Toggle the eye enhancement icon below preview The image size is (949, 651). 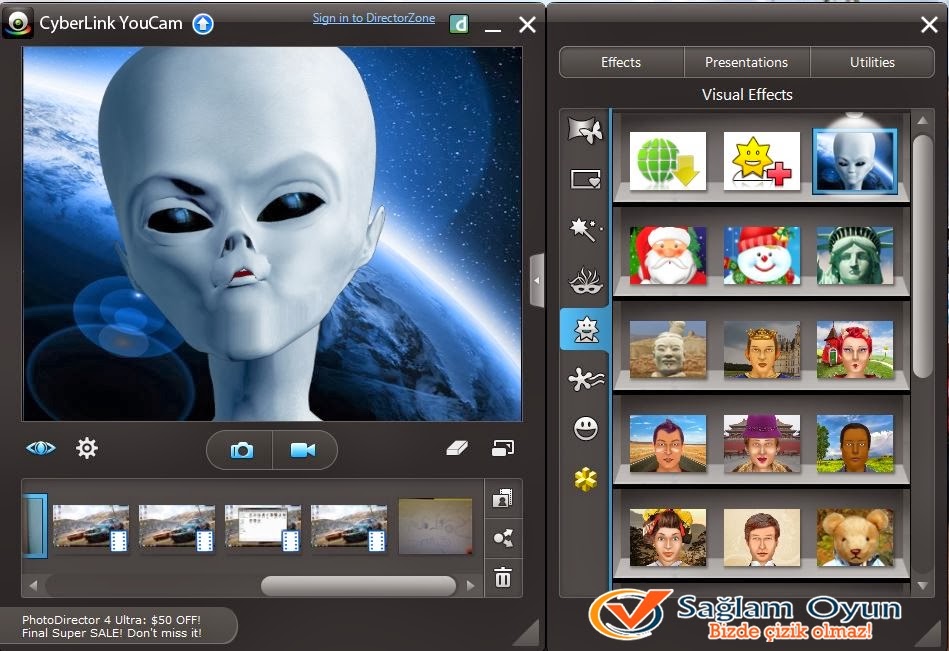click(x=41, y=448)
